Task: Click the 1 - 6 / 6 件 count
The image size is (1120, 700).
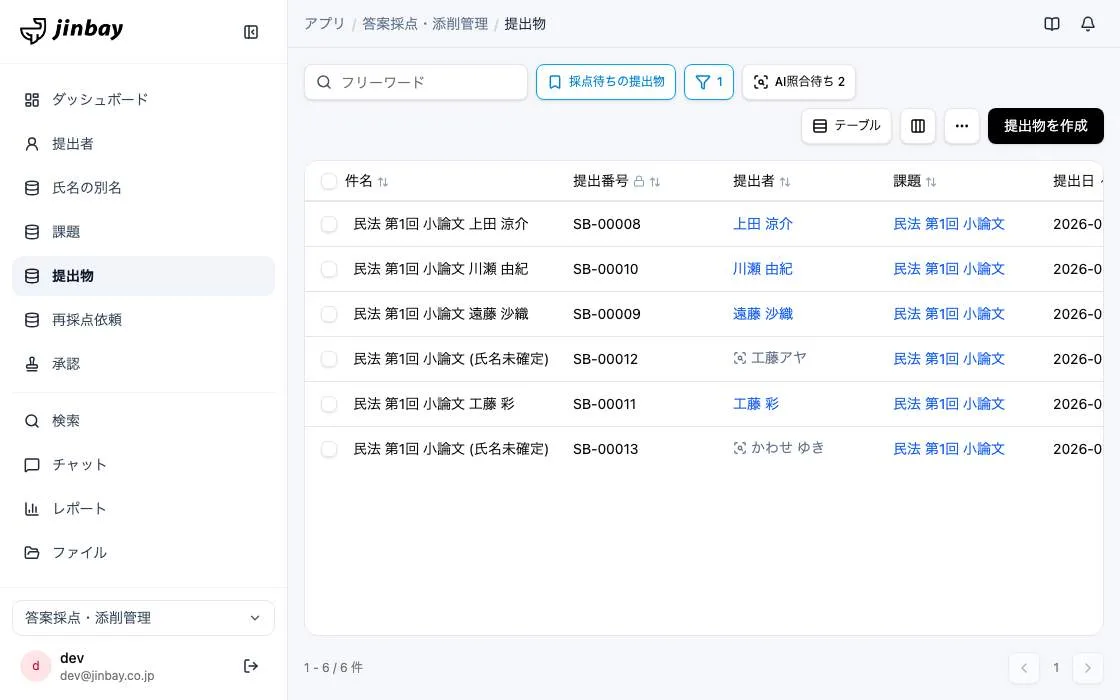Action: click(334, 668)
